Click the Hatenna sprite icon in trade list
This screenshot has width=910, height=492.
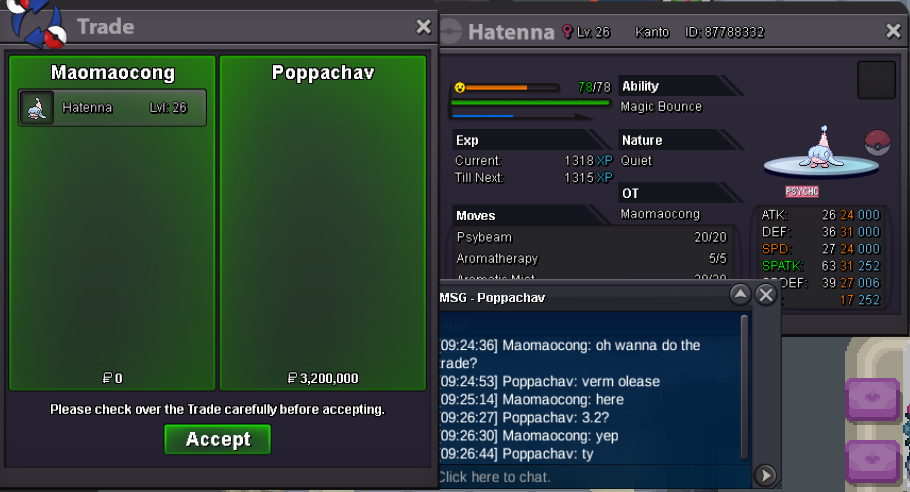(x=37, y=108)
